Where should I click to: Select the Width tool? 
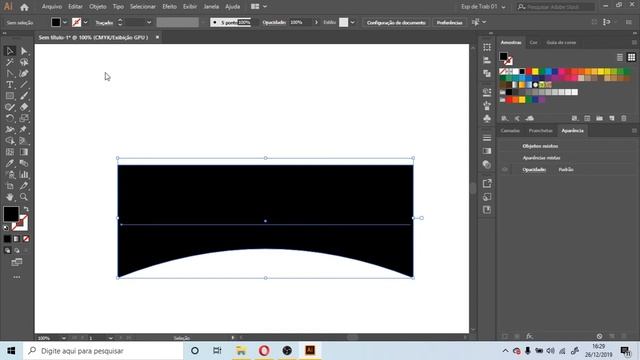[x=10, y=129]
